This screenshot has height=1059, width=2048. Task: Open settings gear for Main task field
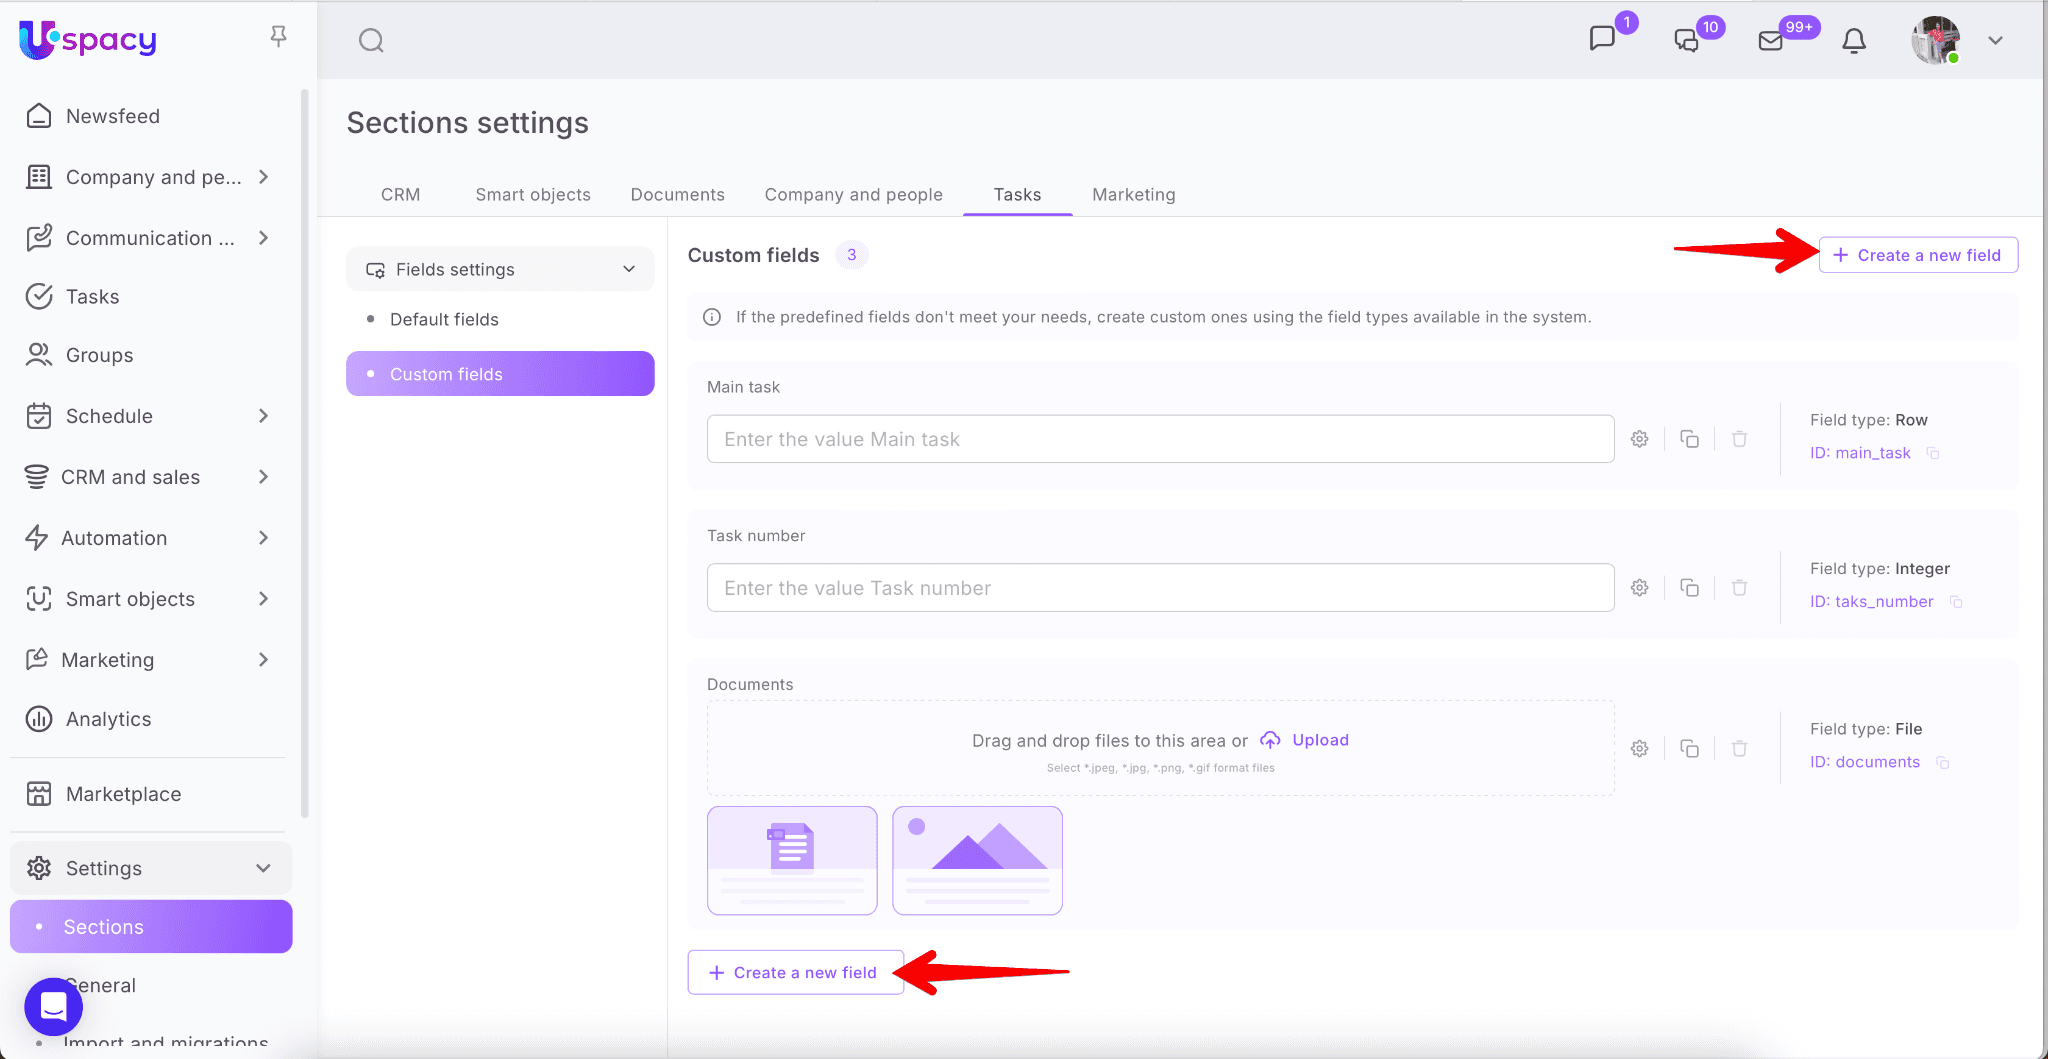point(1639,439)
